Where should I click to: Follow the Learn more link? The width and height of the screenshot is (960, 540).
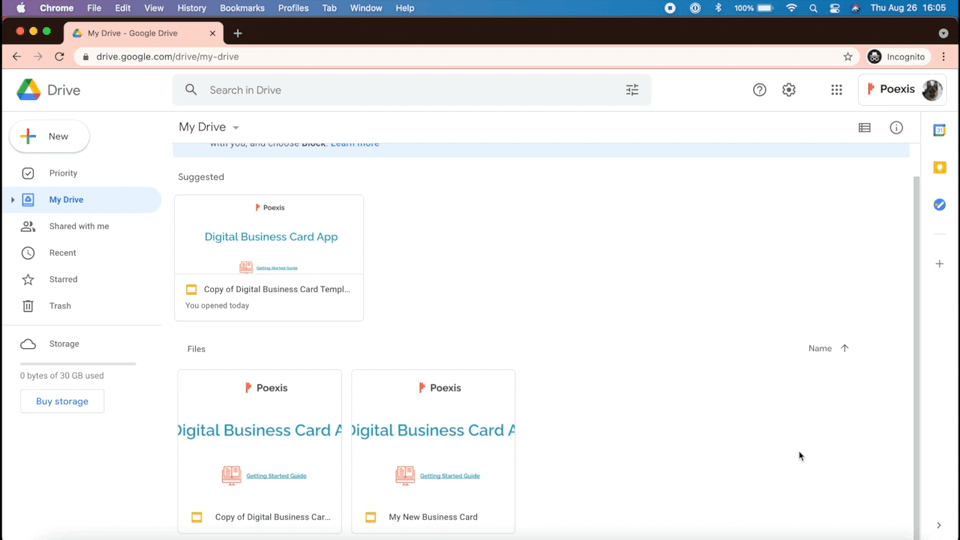tap(355, 144)
